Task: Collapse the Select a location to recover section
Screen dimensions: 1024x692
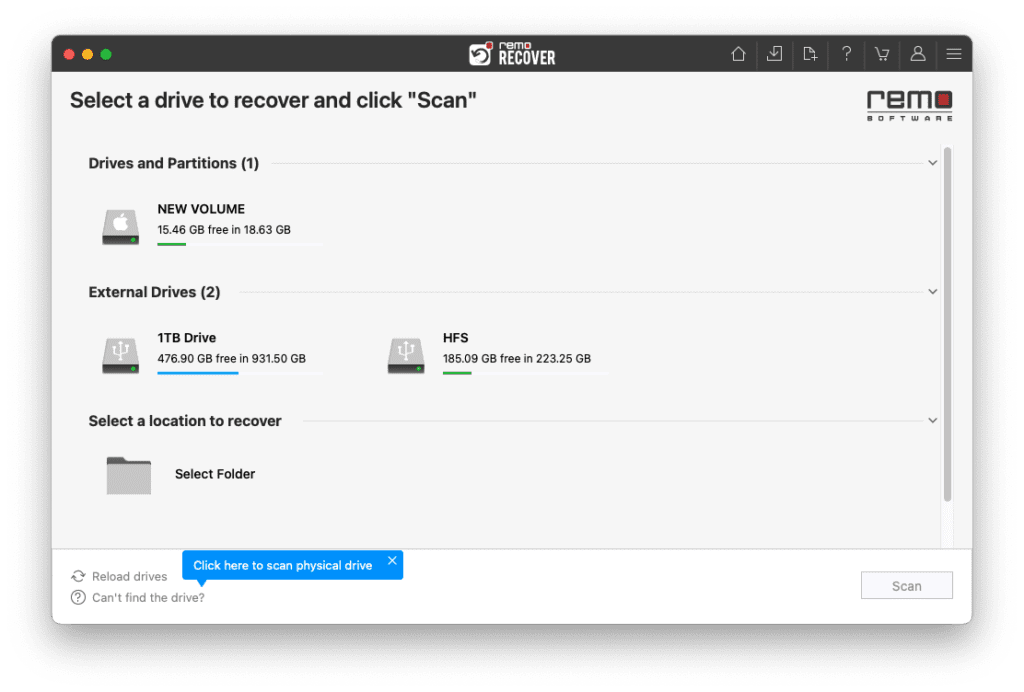Action: point(932,420)
